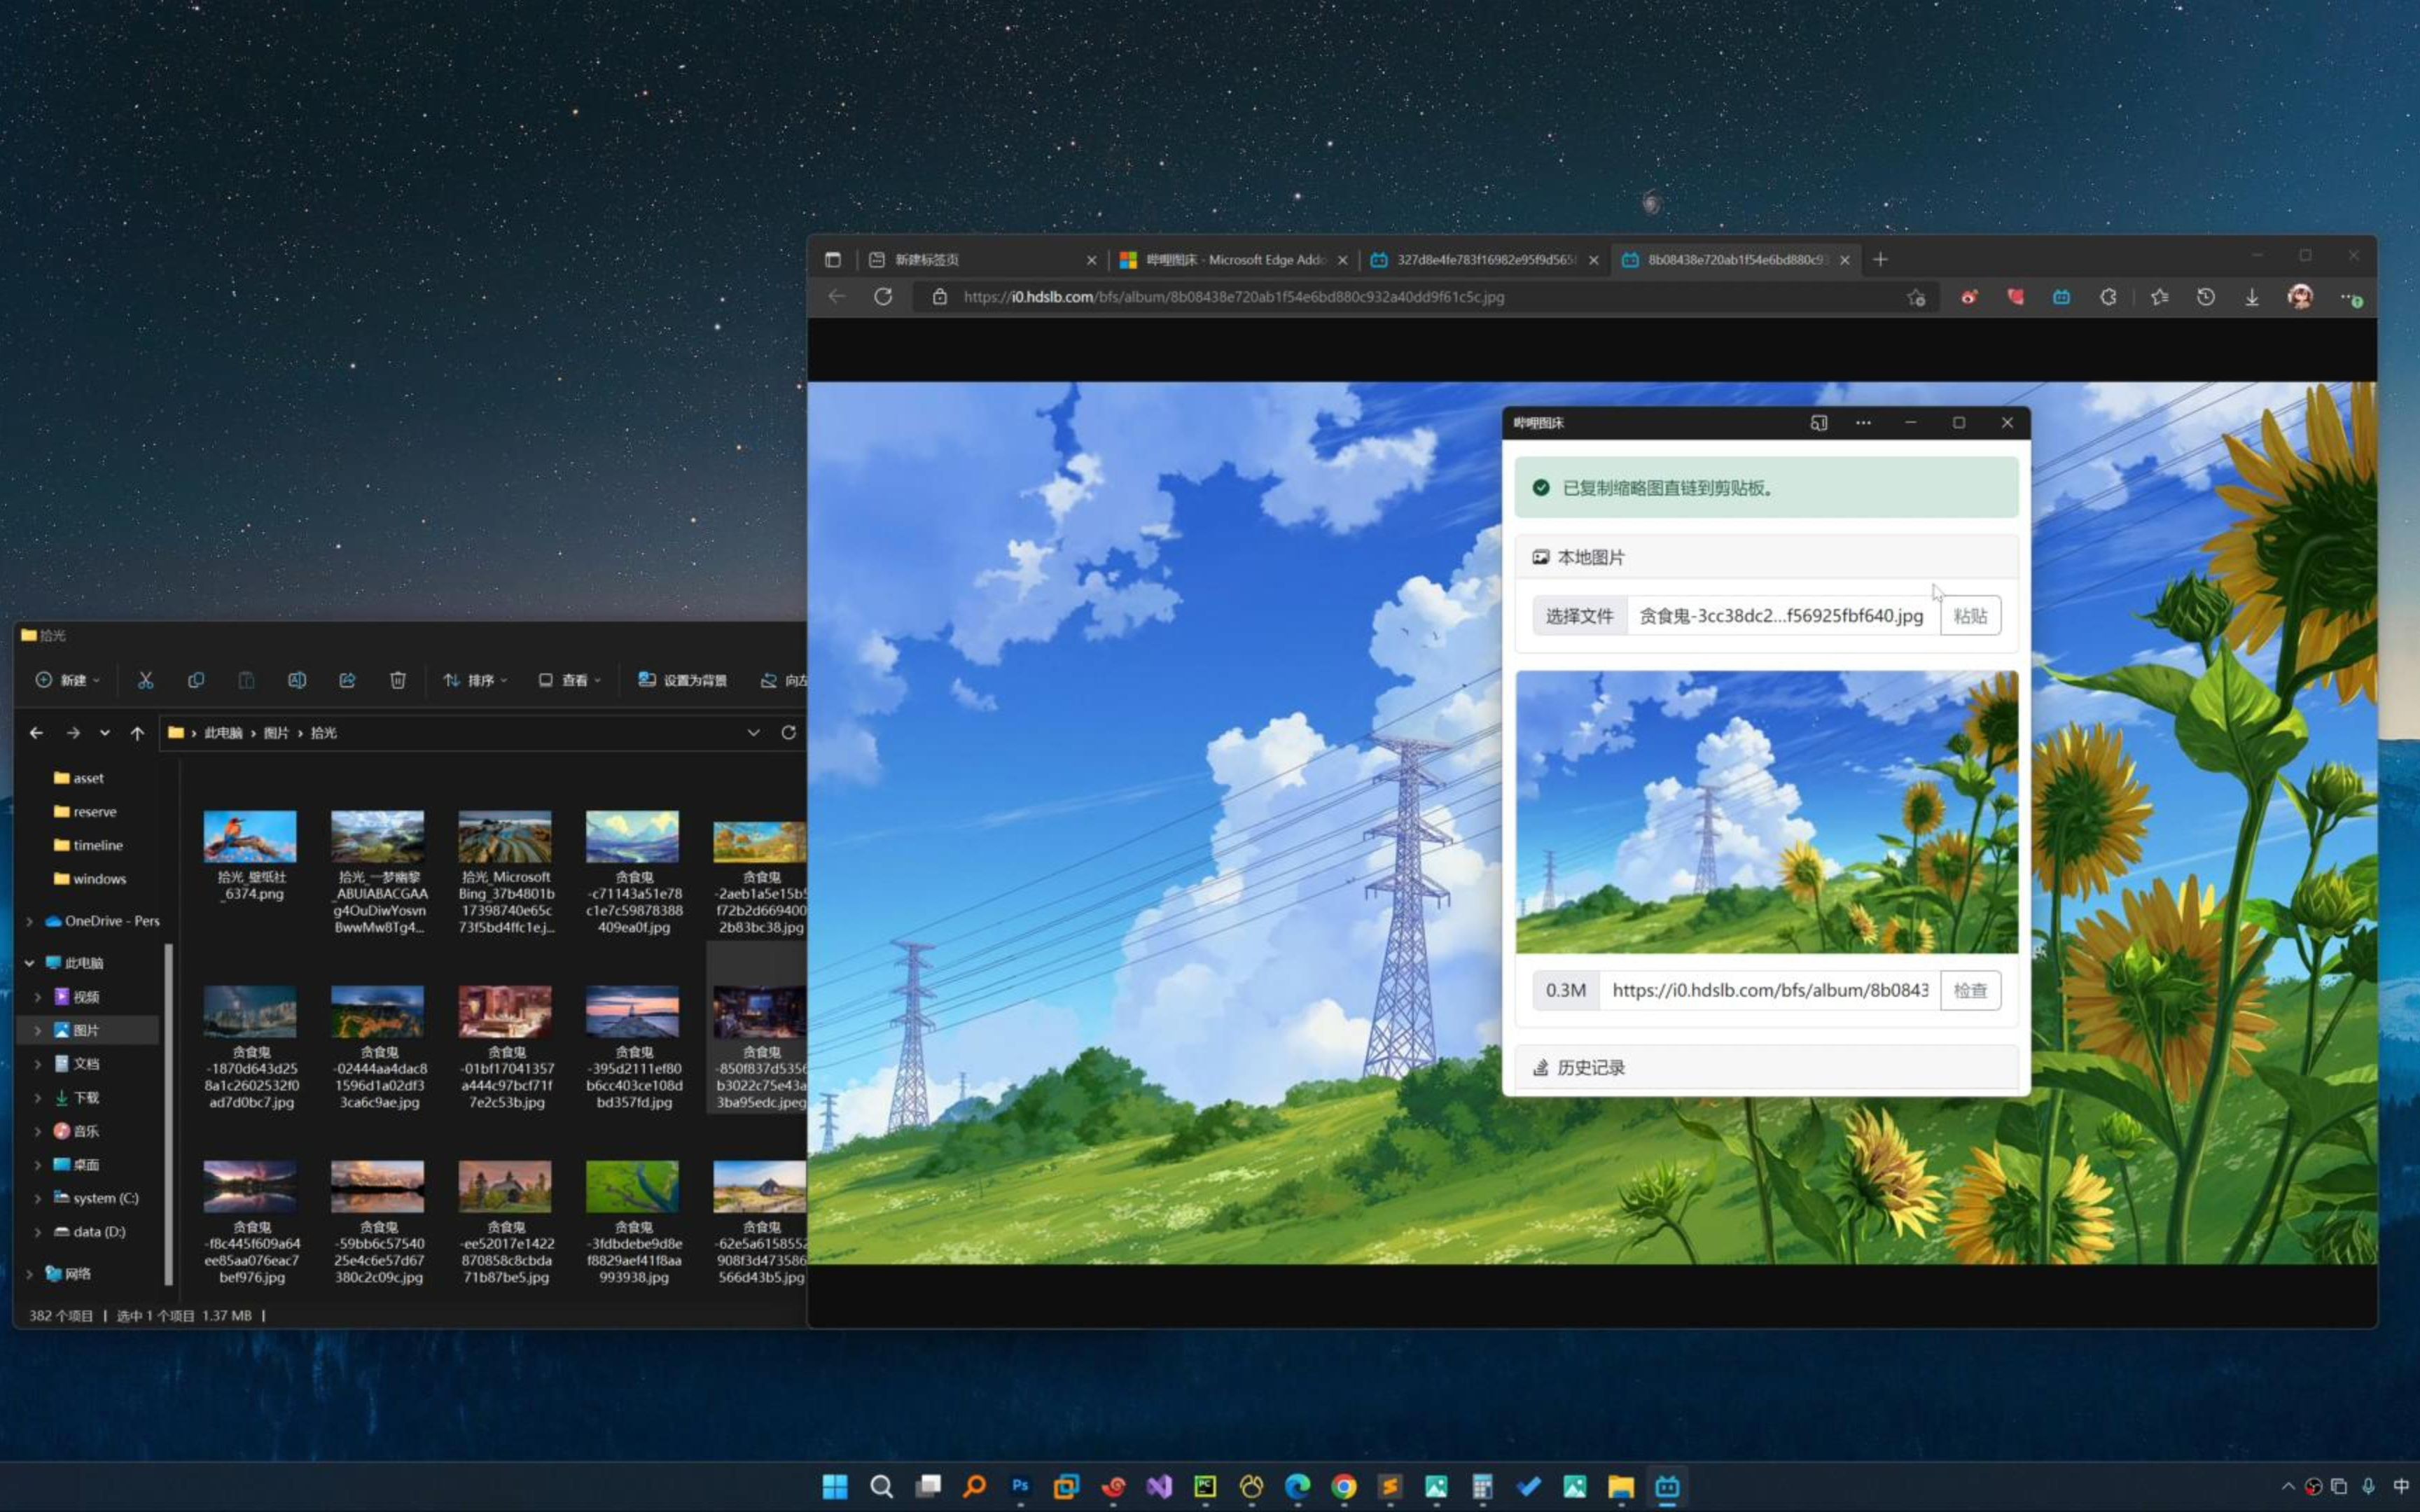Click the delete icon in Explorer toolbar

tap(397, 680)
